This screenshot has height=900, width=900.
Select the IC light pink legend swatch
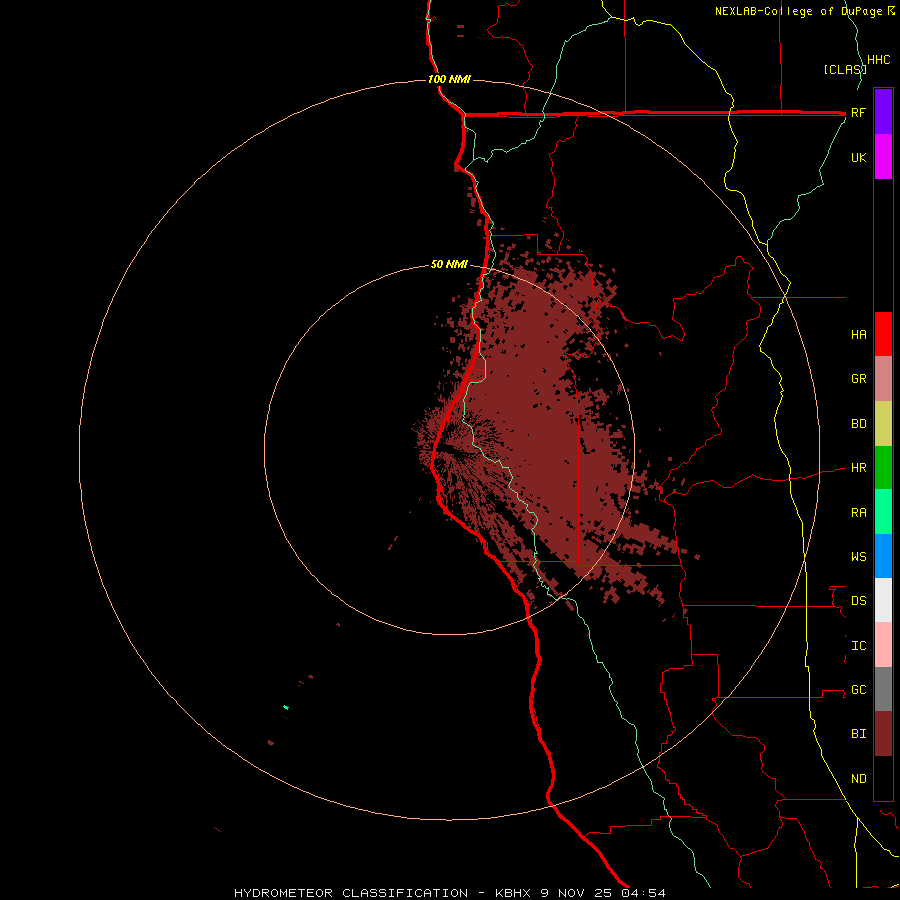click(883, 645)
